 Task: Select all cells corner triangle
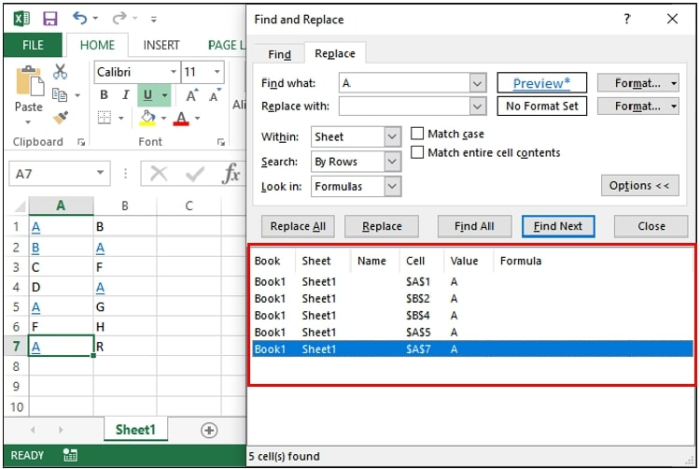pyautogui.click(x=20, y=206)
